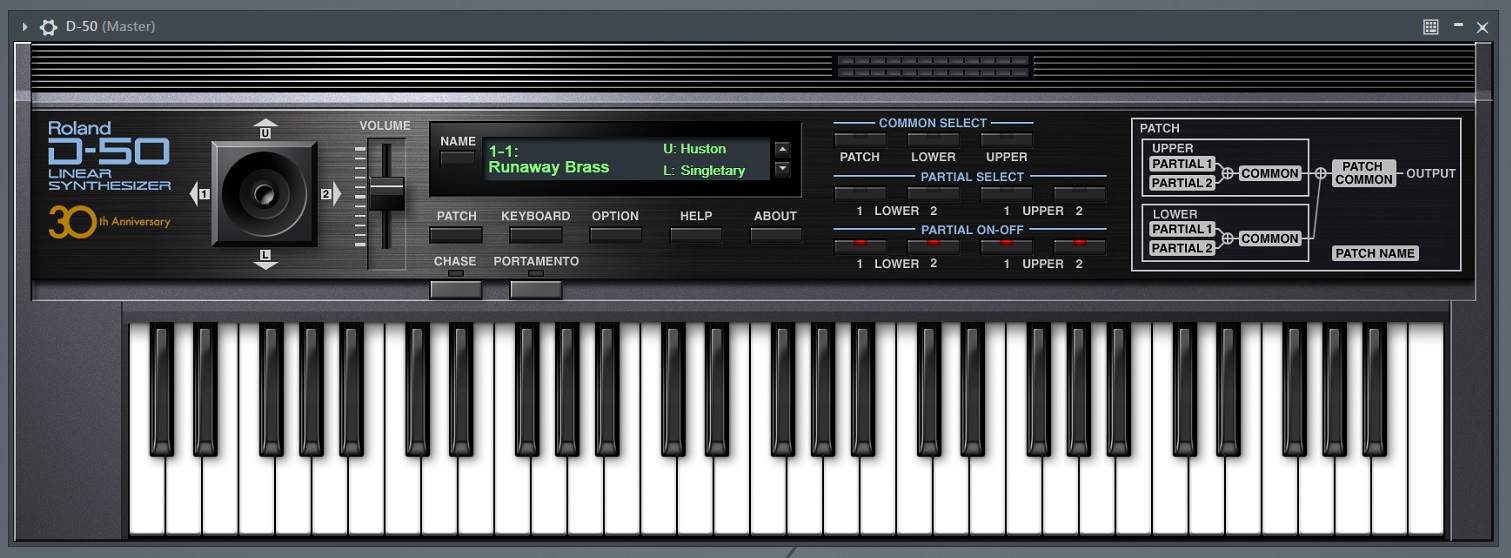
Task: Minimize the D-50 plugin window
Action: point(1458,26)
